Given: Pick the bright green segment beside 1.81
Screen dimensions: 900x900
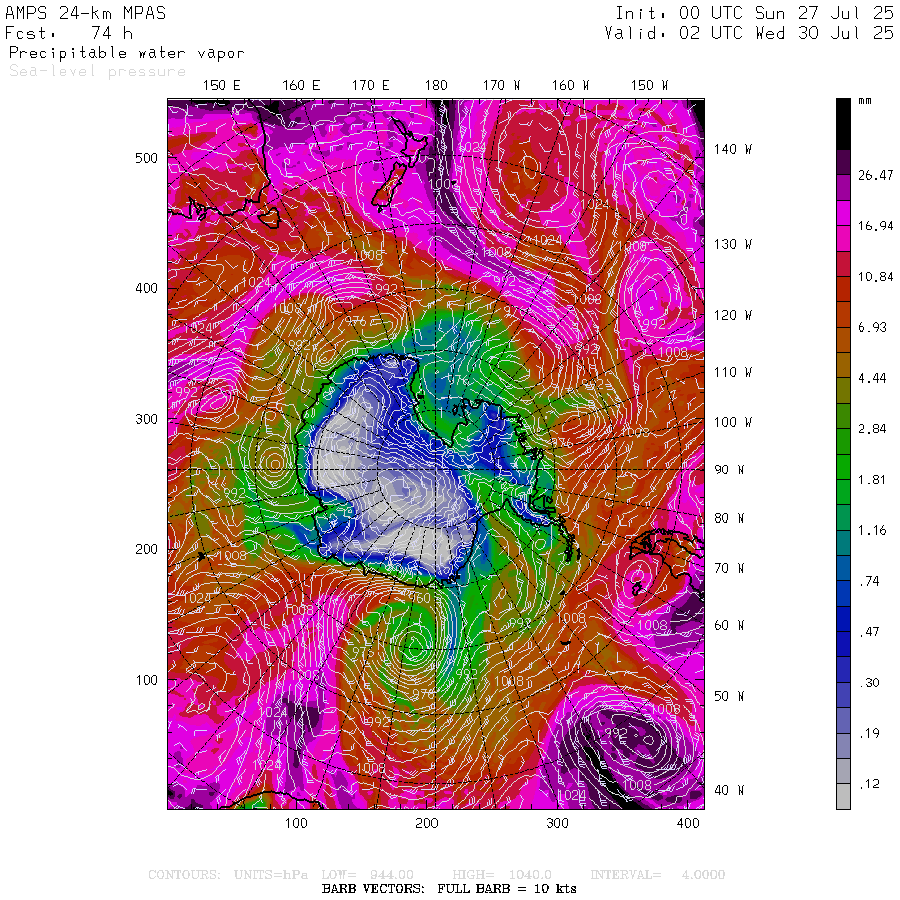Looking at the screenshot, I should tap(843, 467).
